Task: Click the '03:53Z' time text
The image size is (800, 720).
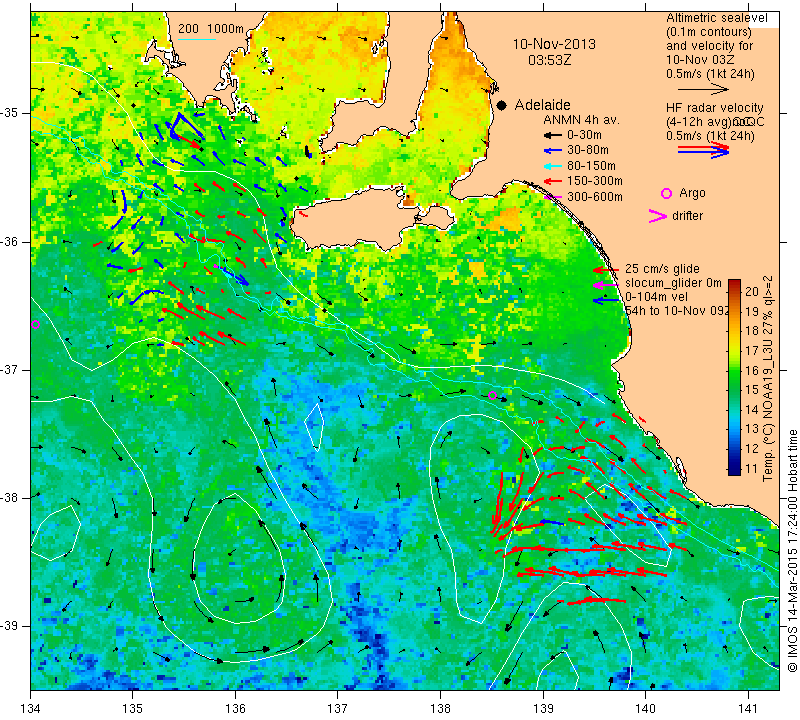Action: tap(549, 60)
